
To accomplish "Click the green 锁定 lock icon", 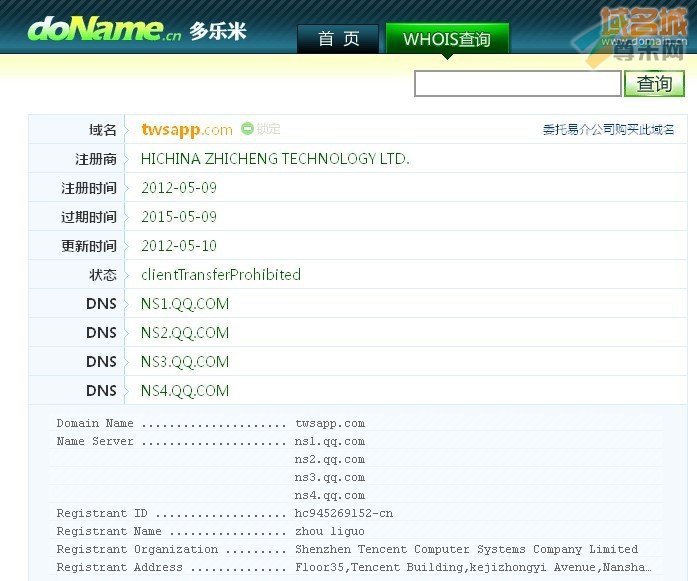I will click(247, 128).
